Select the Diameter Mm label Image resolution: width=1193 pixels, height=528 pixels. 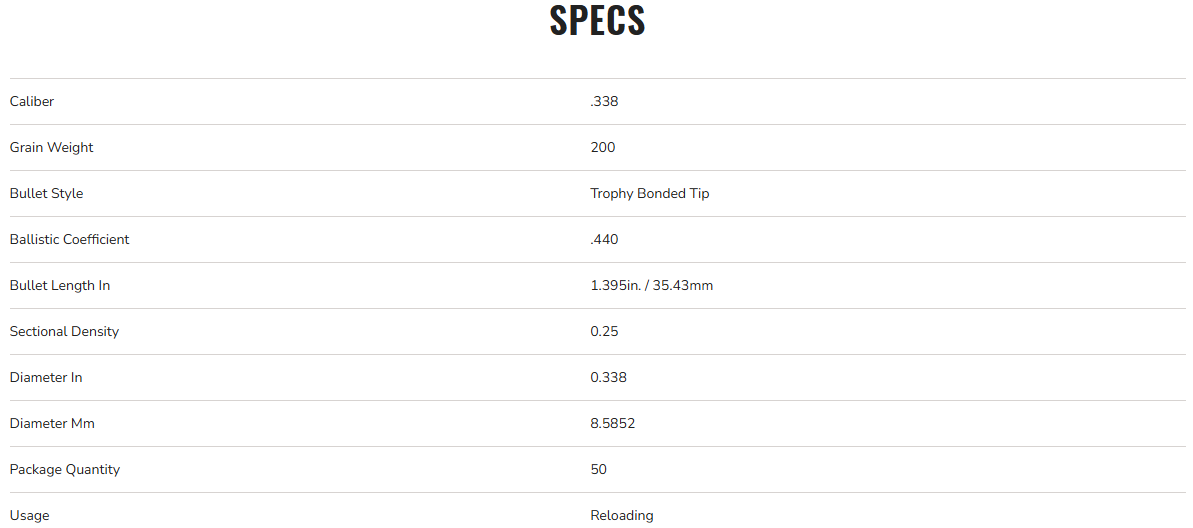52,423
